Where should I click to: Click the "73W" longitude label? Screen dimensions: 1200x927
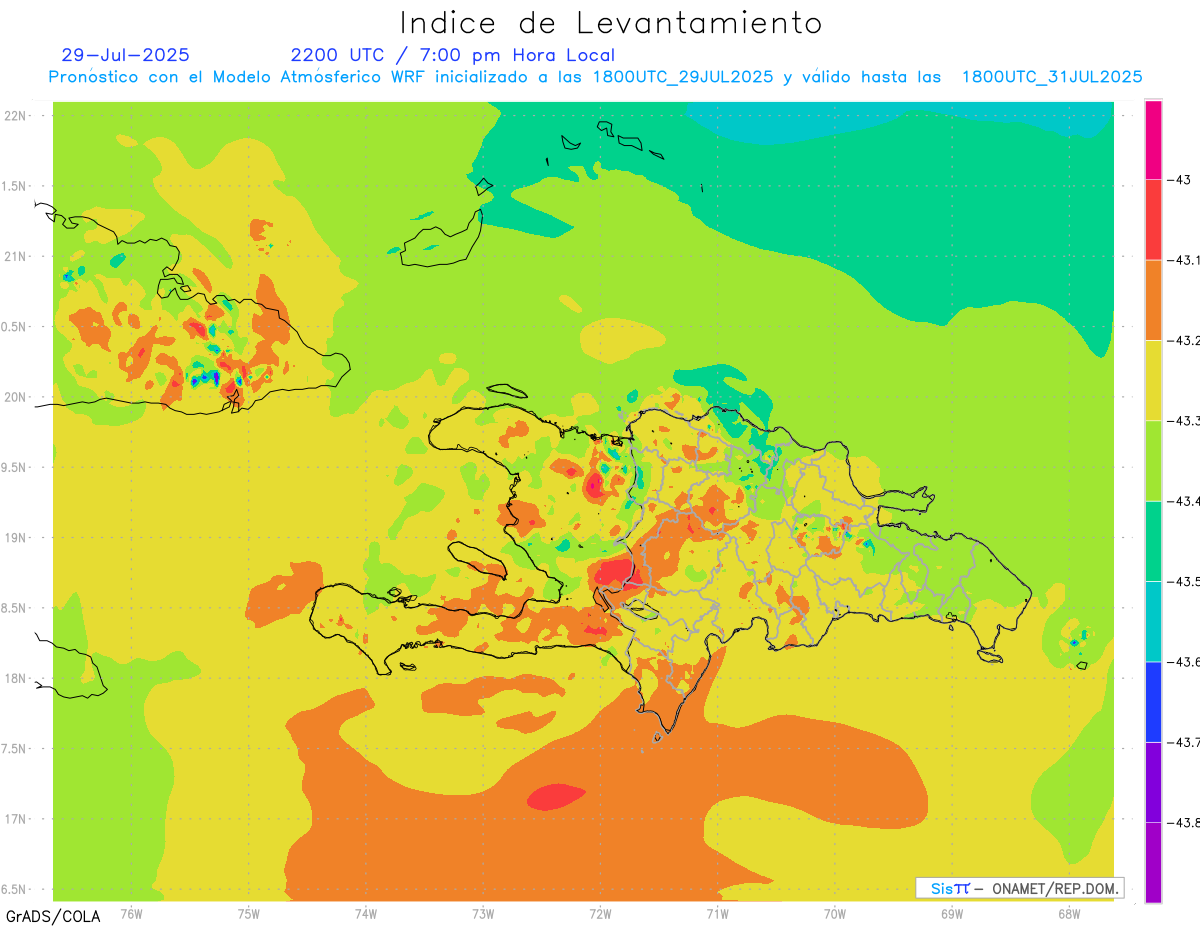click(x=483, y=913)
